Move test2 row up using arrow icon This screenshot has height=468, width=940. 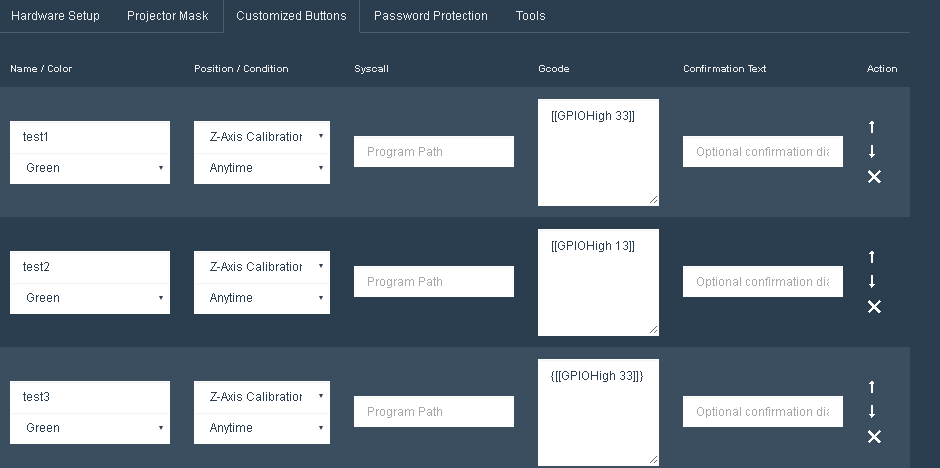[872, 257]
